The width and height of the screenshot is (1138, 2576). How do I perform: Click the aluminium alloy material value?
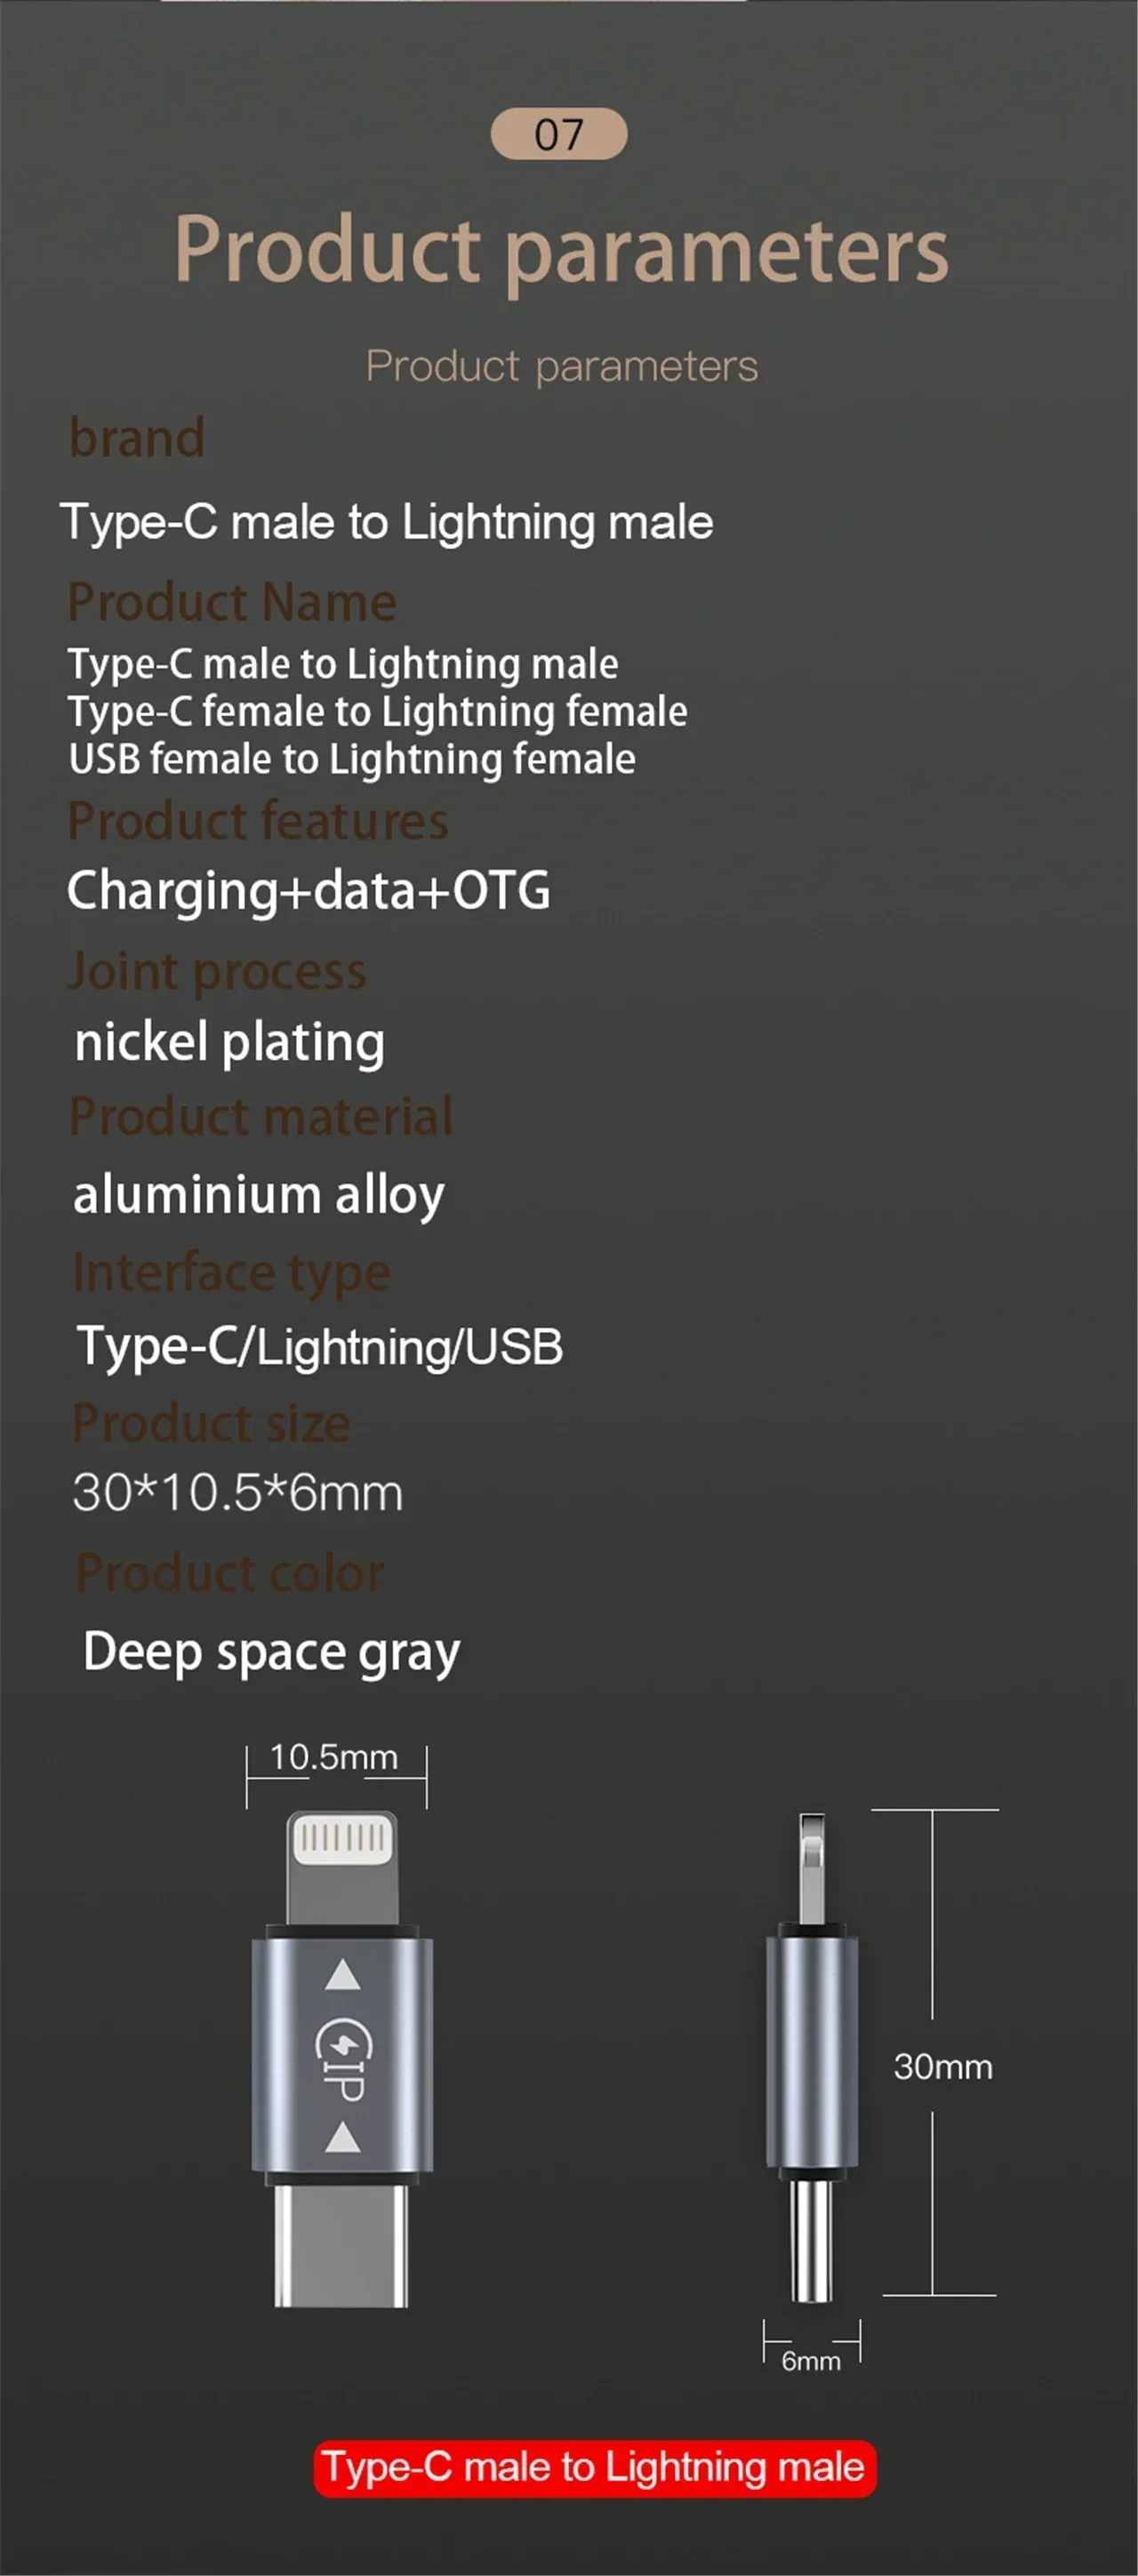pyautogui.click(x=259, y=1194)
